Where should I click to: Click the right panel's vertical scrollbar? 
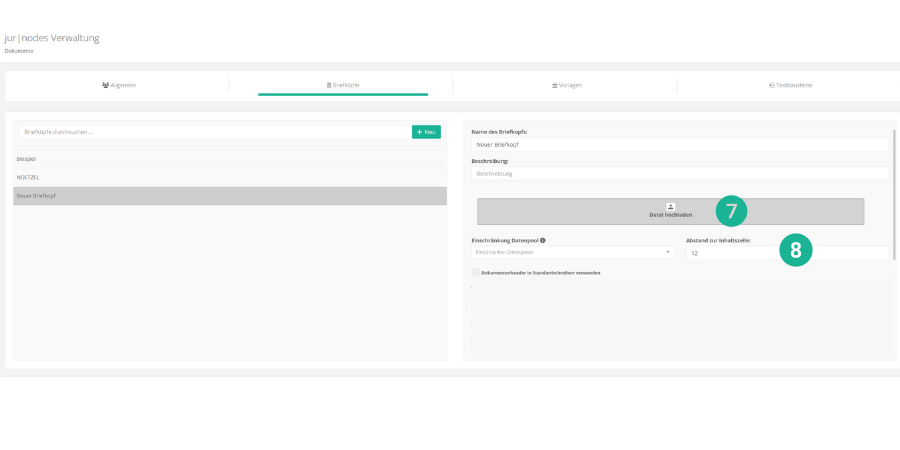(x=894, y=190)
